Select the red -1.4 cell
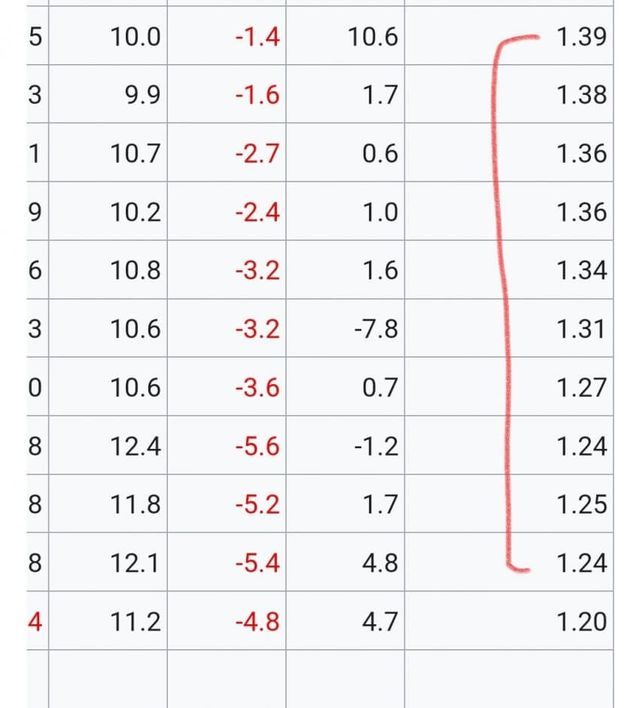The width and height of the screenshot is (640, 708). point(256,38)
